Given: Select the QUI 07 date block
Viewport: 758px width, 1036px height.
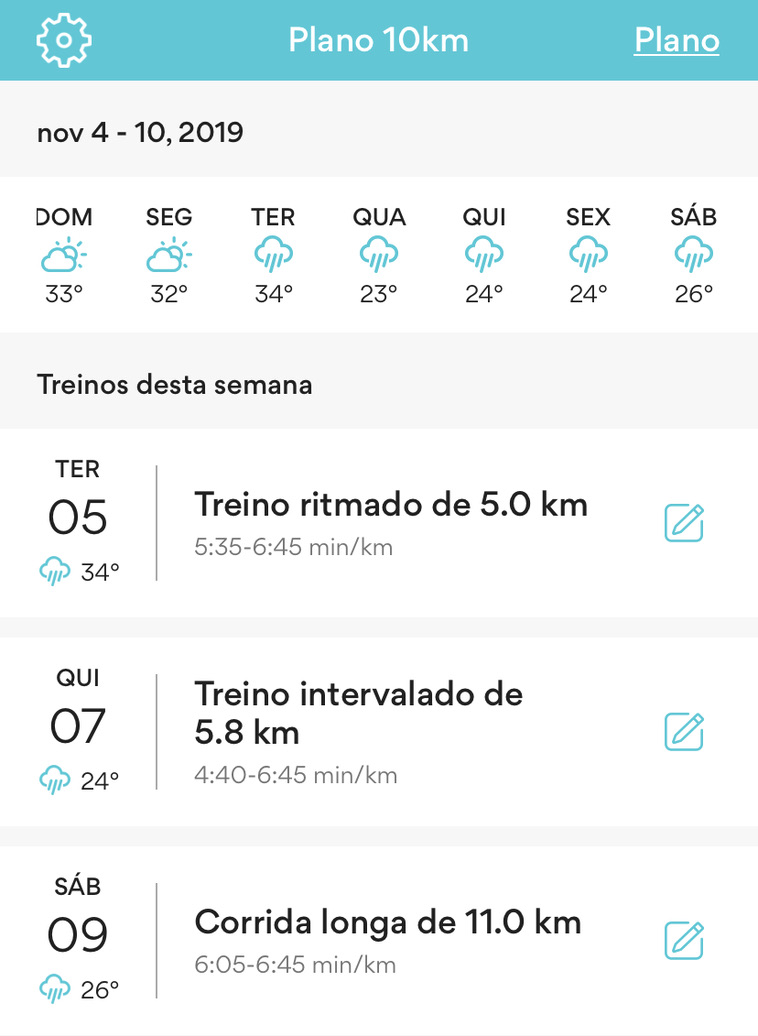Looking at the screenshot, I should 78,731.
